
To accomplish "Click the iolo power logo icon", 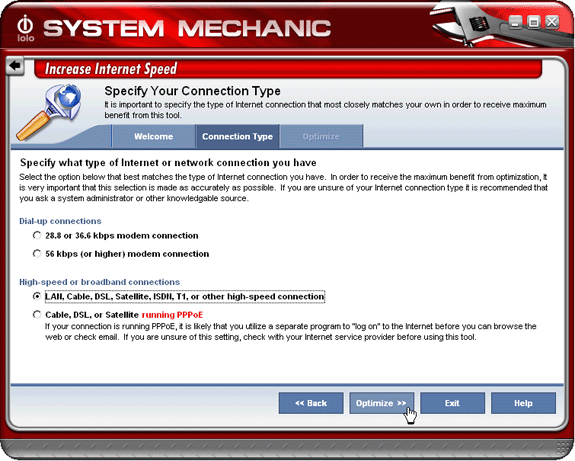I will click(25, 28).
